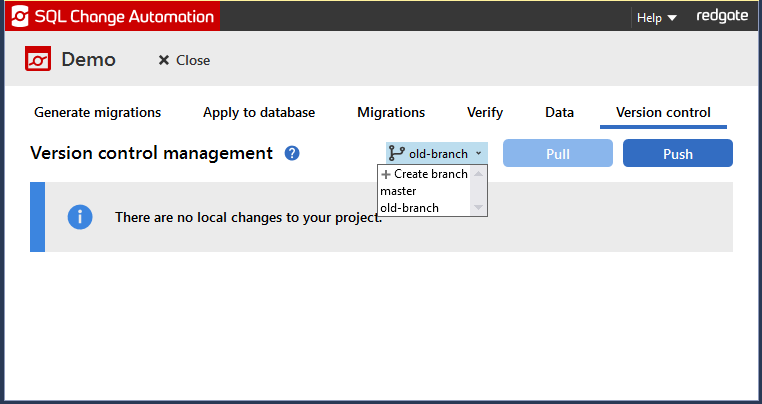This screenshot has height=404, width=762.
Task: Click the branch list scroll up arrow
Action: [x=479, y=174]
